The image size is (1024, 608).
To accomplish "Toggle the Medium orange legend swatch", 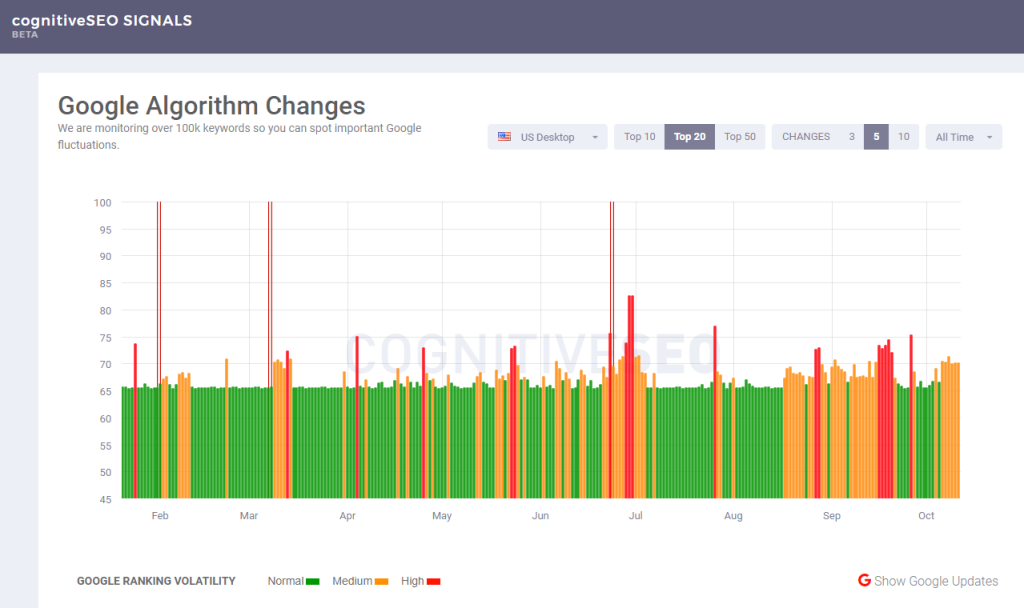I will (381, 581).
